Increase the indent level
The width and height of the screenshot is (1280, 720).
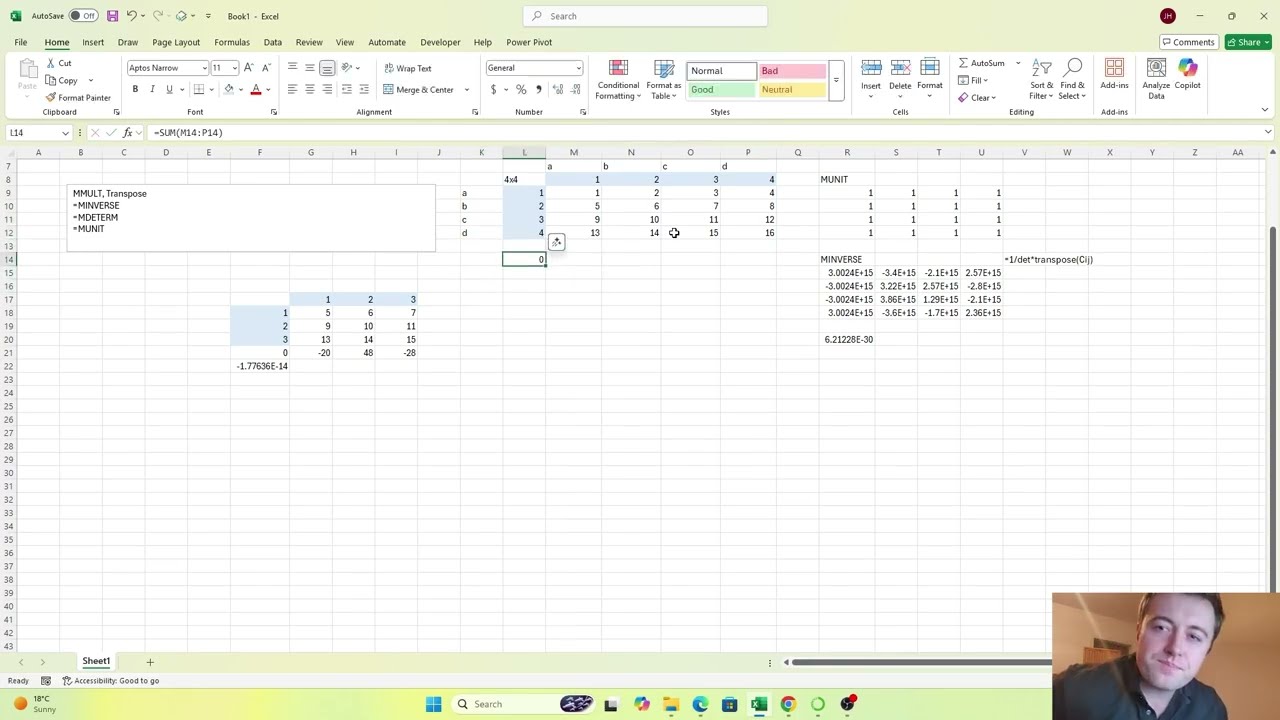point(363,89)
